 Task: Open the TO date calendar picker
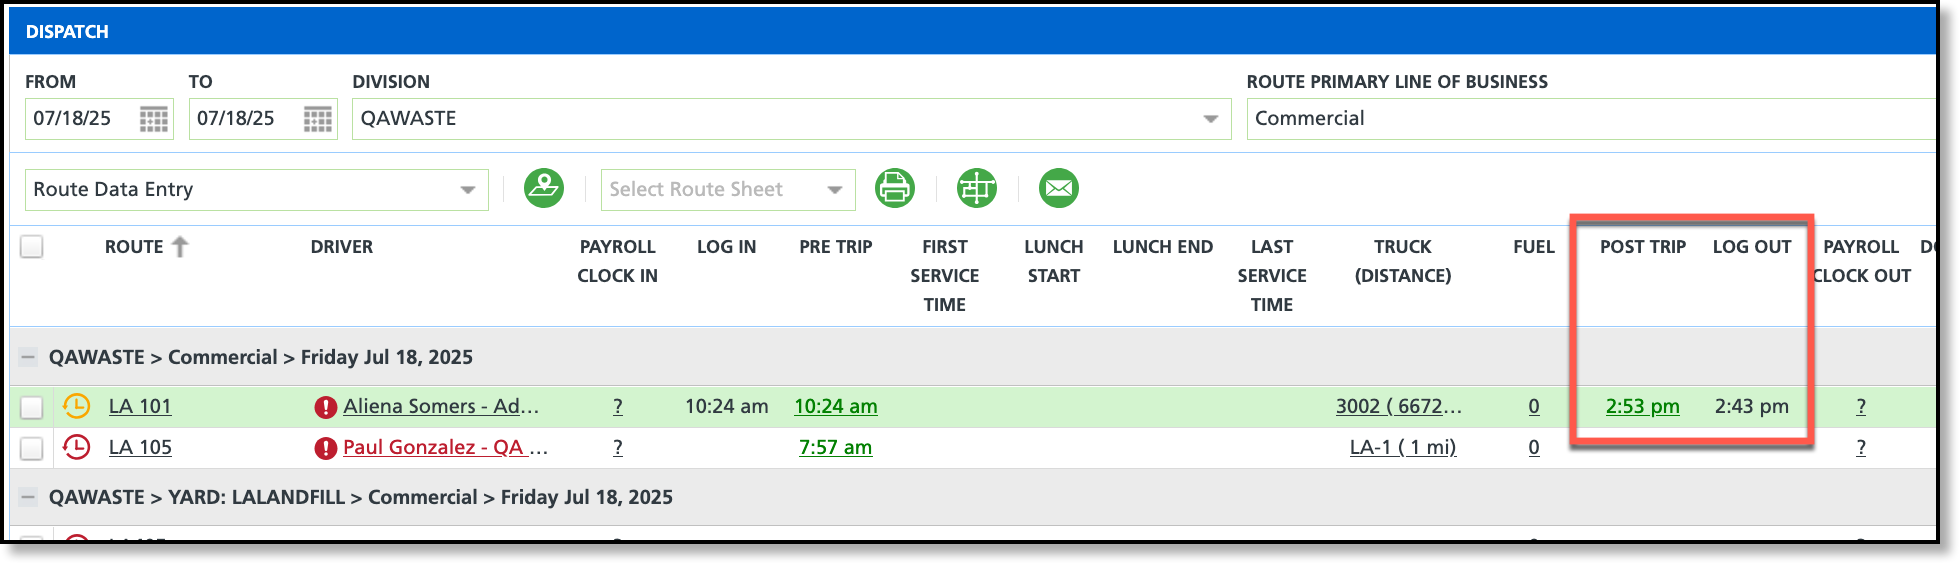pyautogui.click(x=317, y=119)
